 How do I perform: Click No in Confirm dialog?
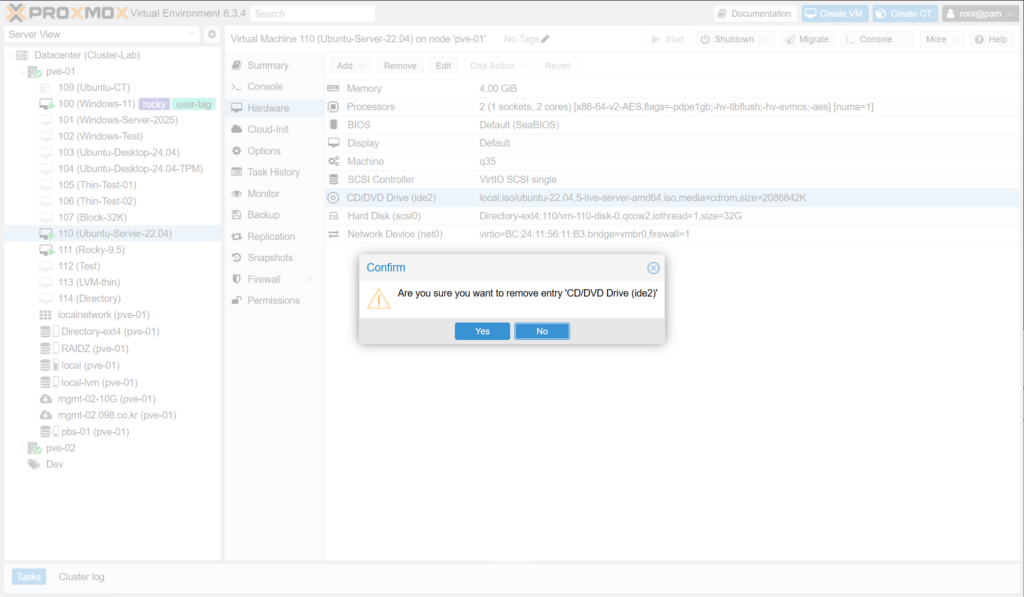click(x=541, y=331)
